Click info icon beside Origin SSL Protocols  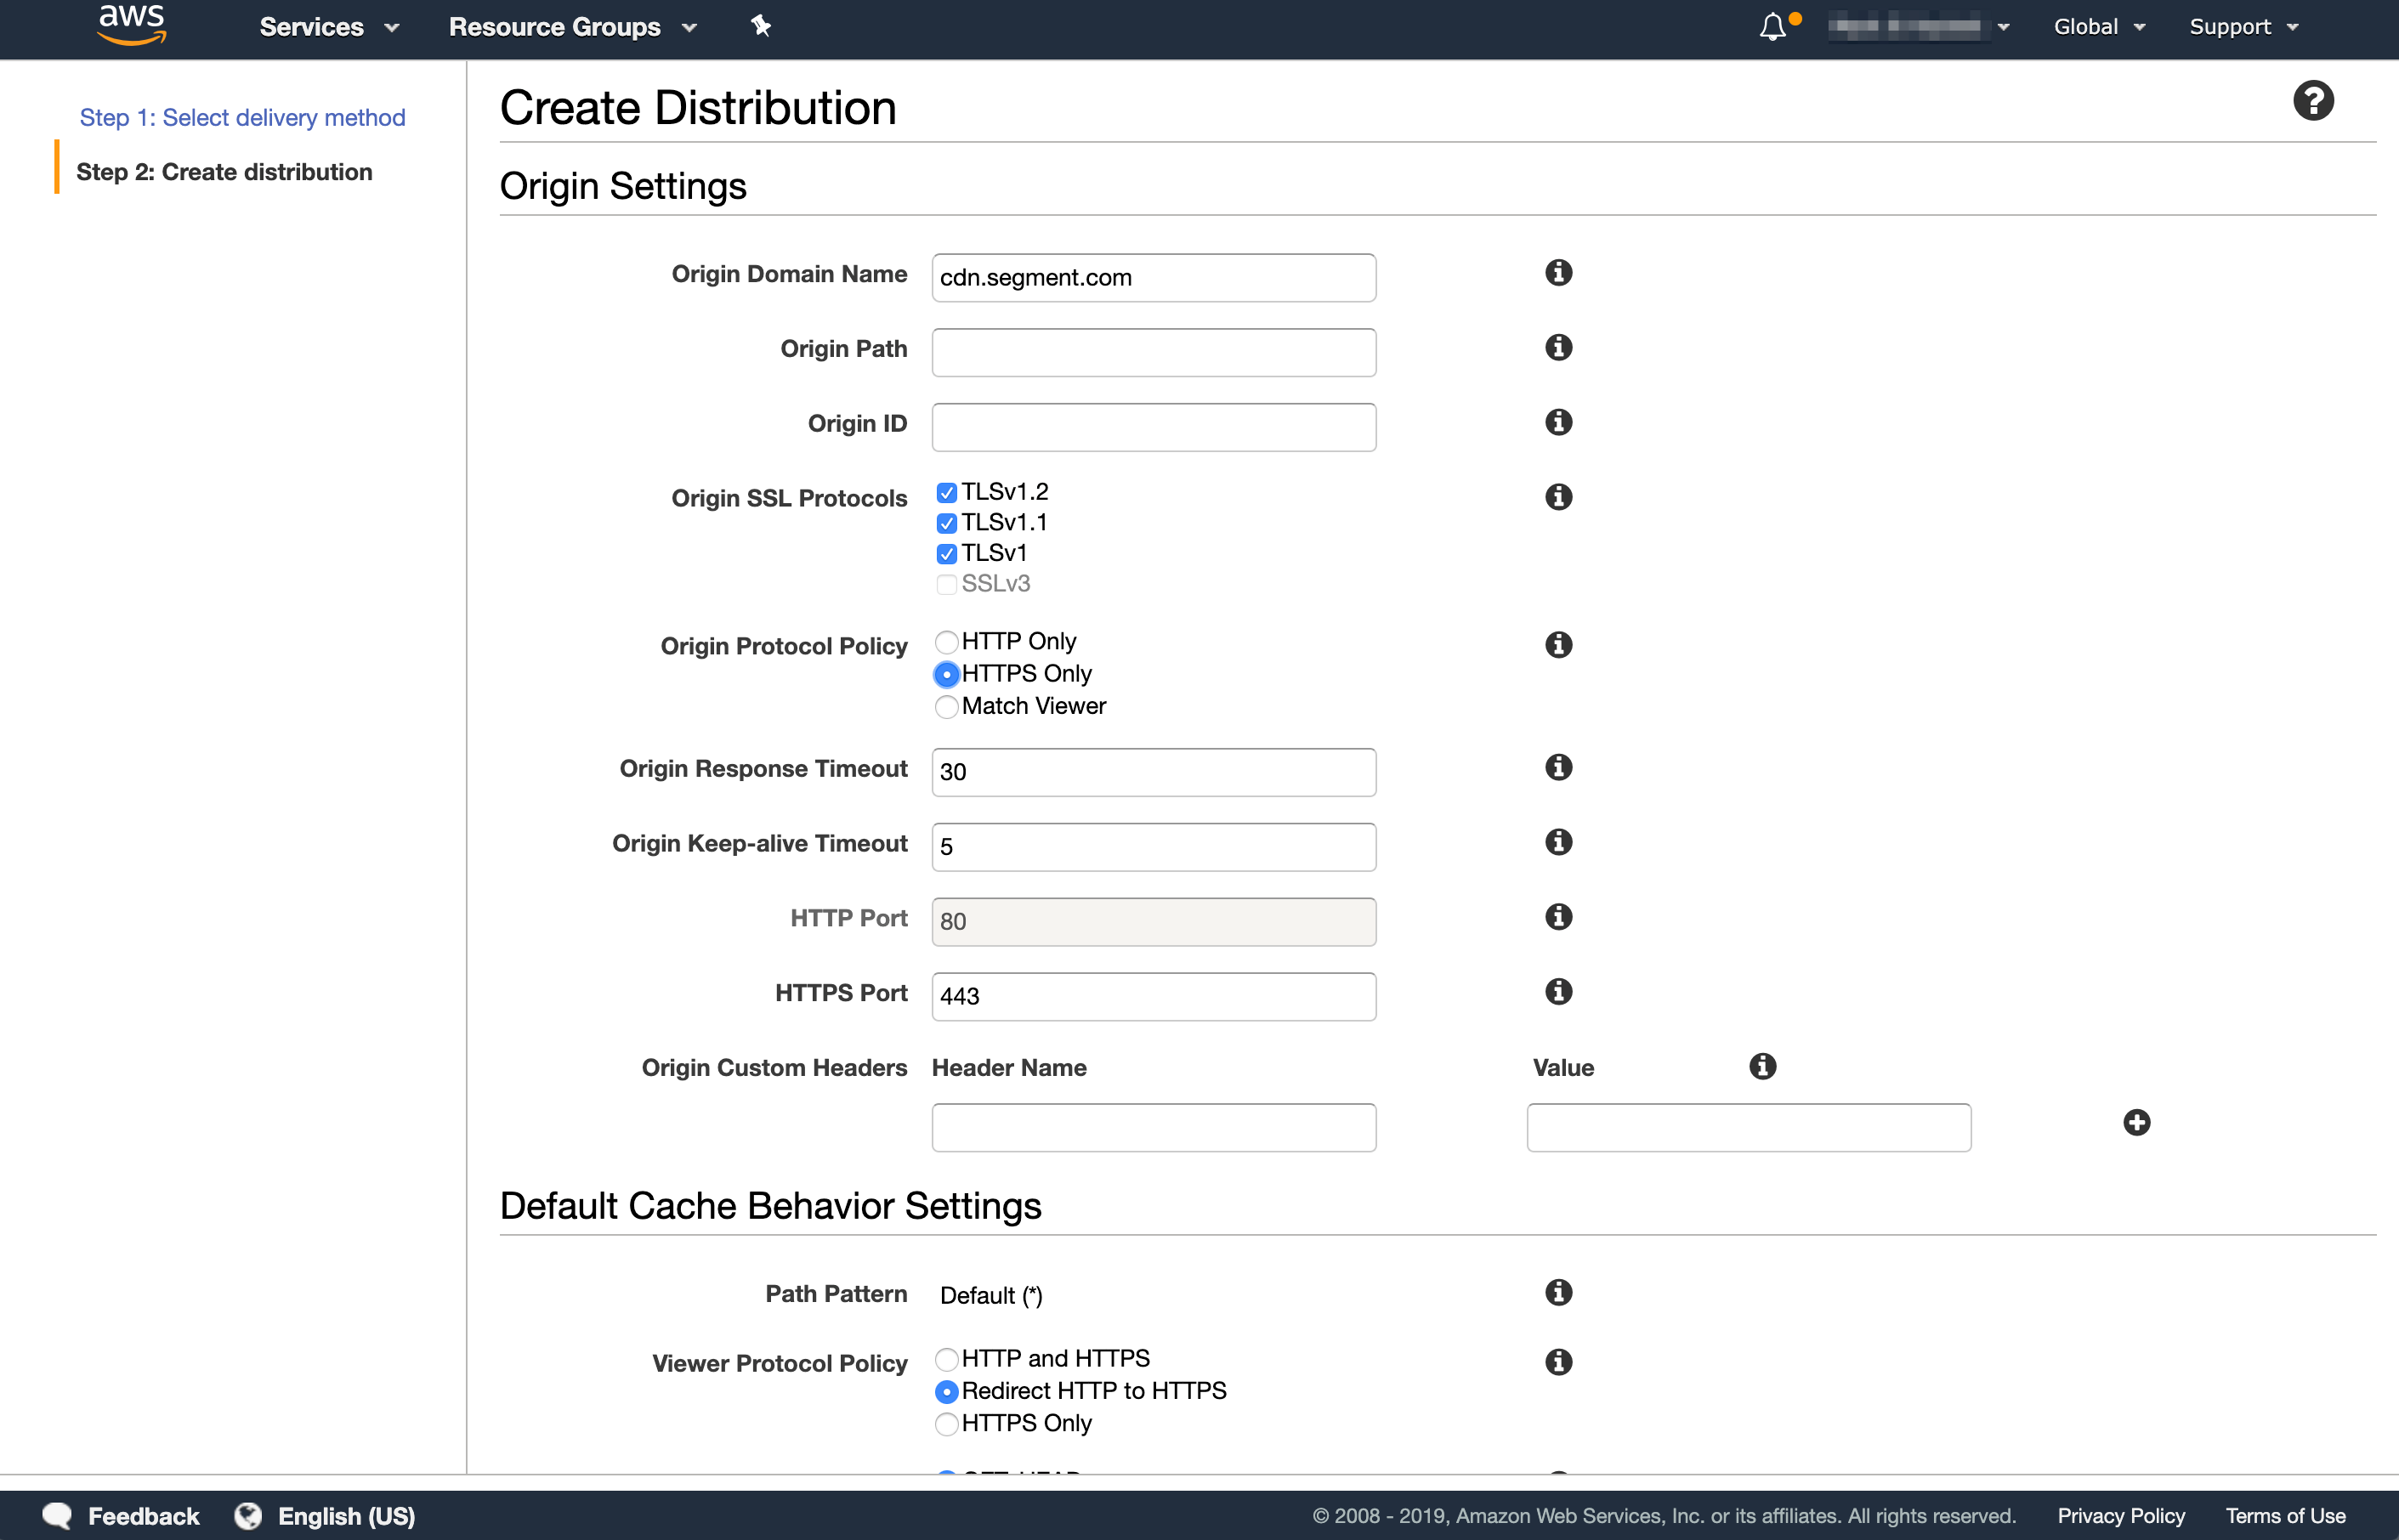pyautogui.click(x=1558, y=497)
